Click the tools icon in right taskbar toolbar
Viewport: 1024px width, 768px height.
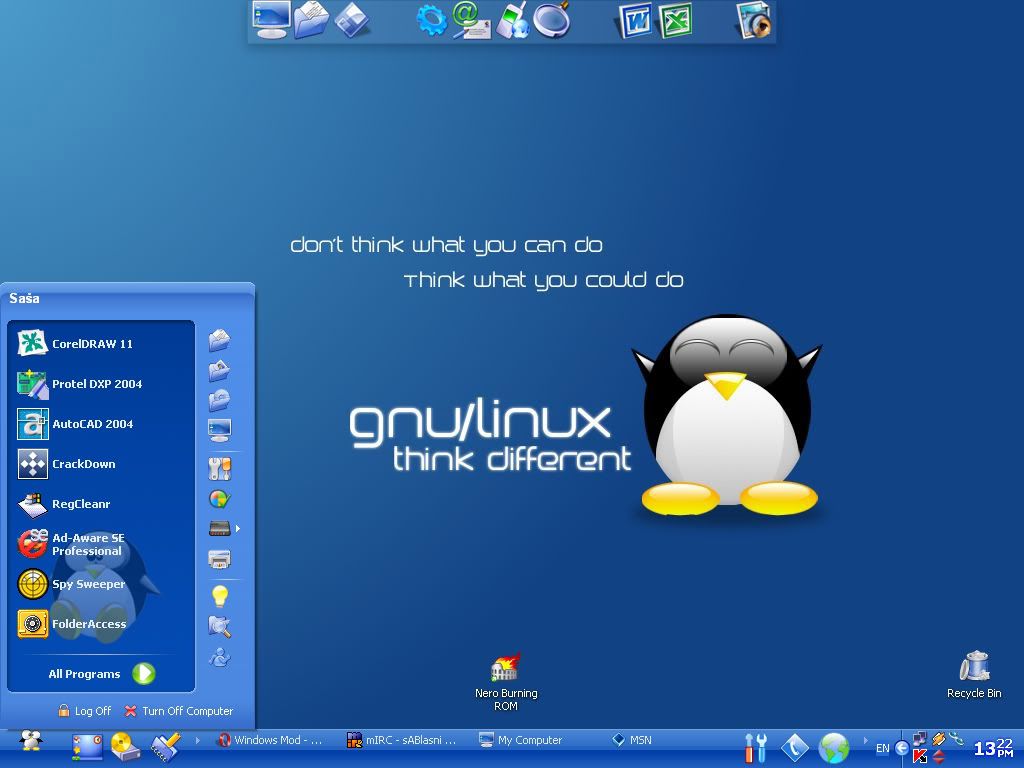pos(756,747)
